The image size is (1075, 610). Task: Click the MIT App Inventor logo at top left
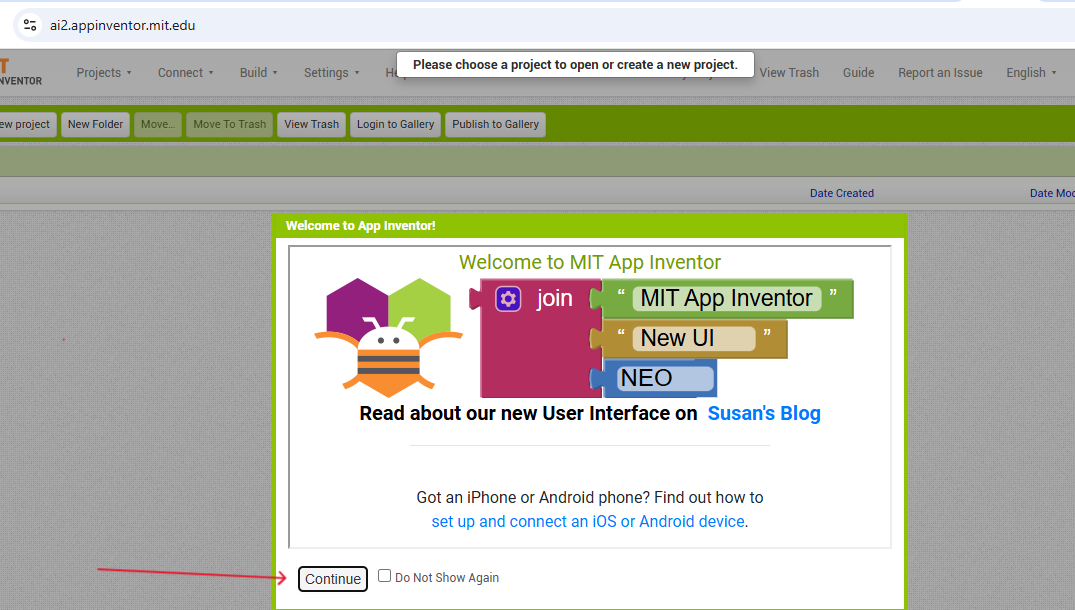point(21,73)
